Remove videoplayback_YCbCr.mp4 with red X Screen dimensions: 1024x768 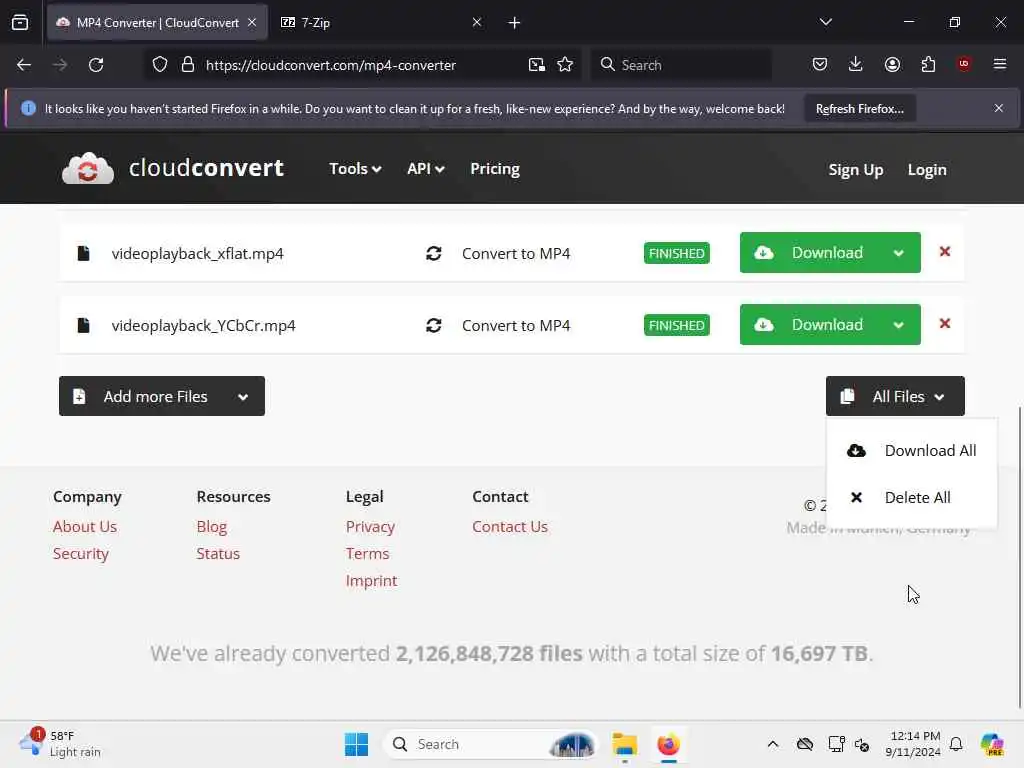[944, 324]
